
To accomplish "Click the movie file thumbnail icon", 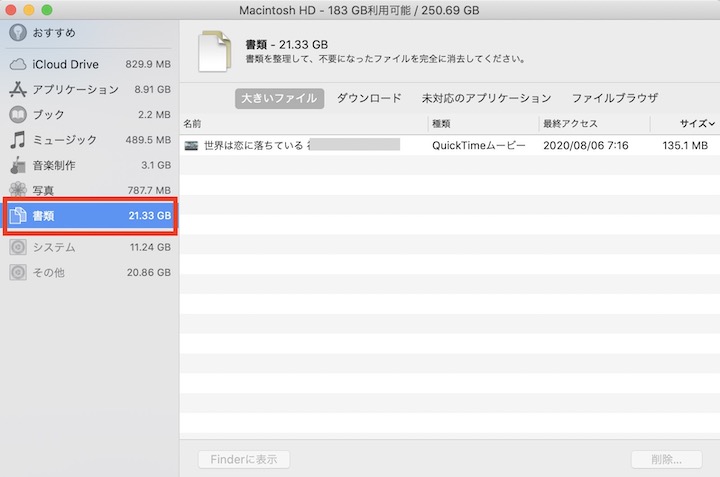I will [191, 146].
